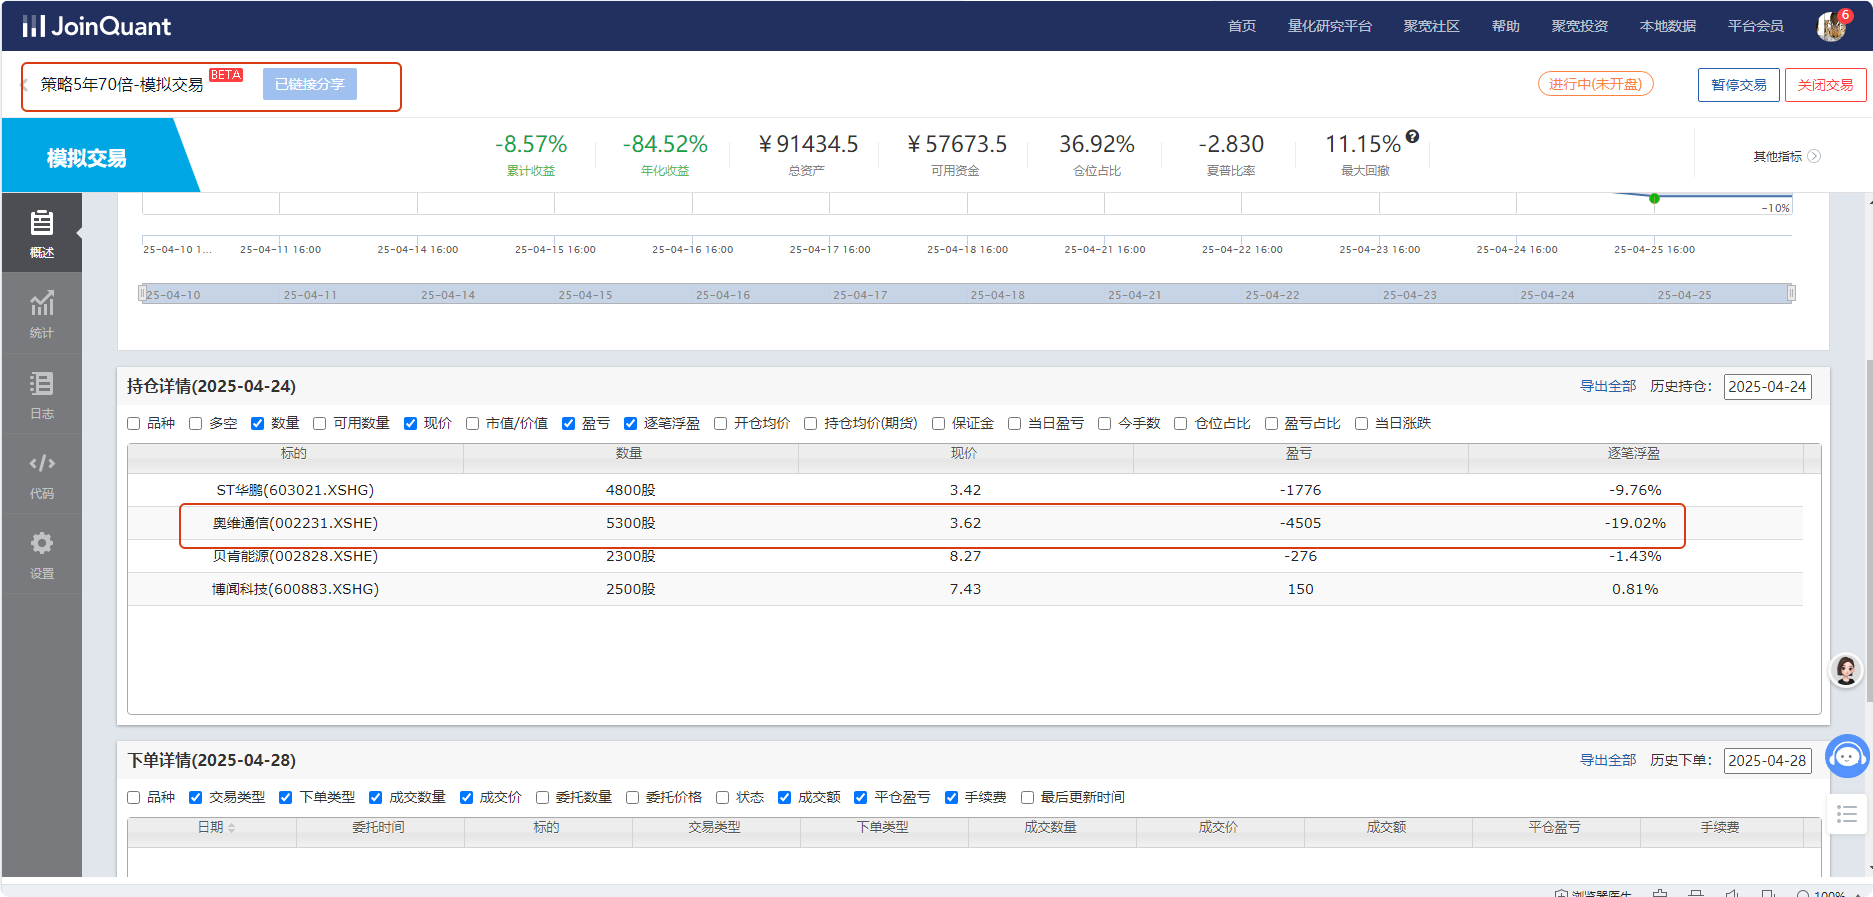Open 聚宽社区 in the top navigation
This screenshot has width=1873, height=897.
click(1431, 26)
